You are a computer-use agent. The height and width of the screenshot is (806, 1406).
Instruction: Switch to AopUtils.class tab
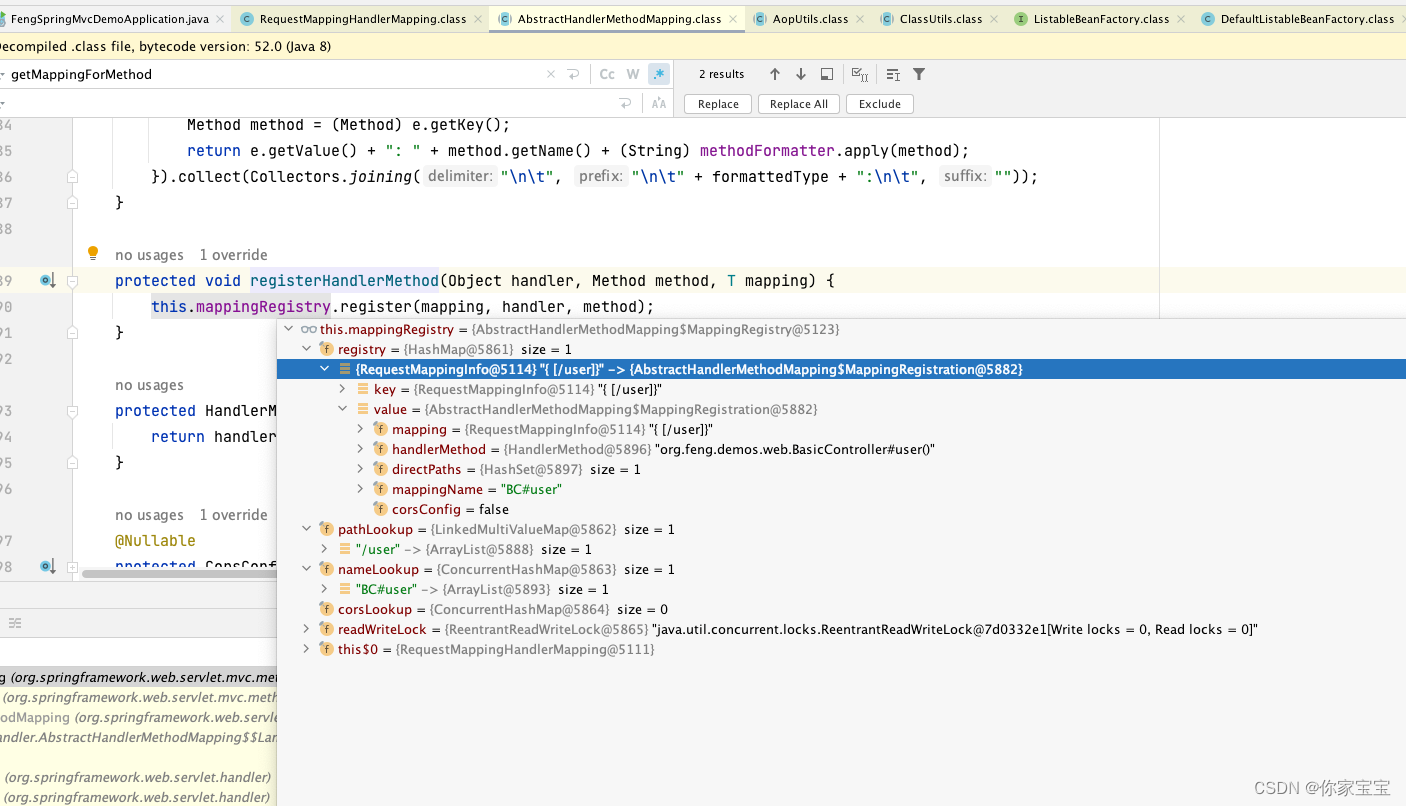tap(810, 19)
